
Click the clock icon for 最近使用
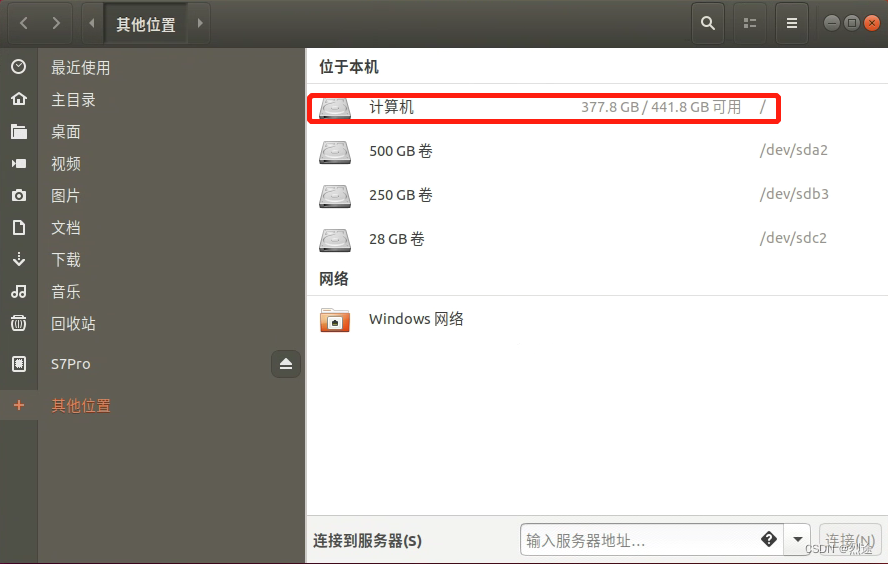pos(19,67)
